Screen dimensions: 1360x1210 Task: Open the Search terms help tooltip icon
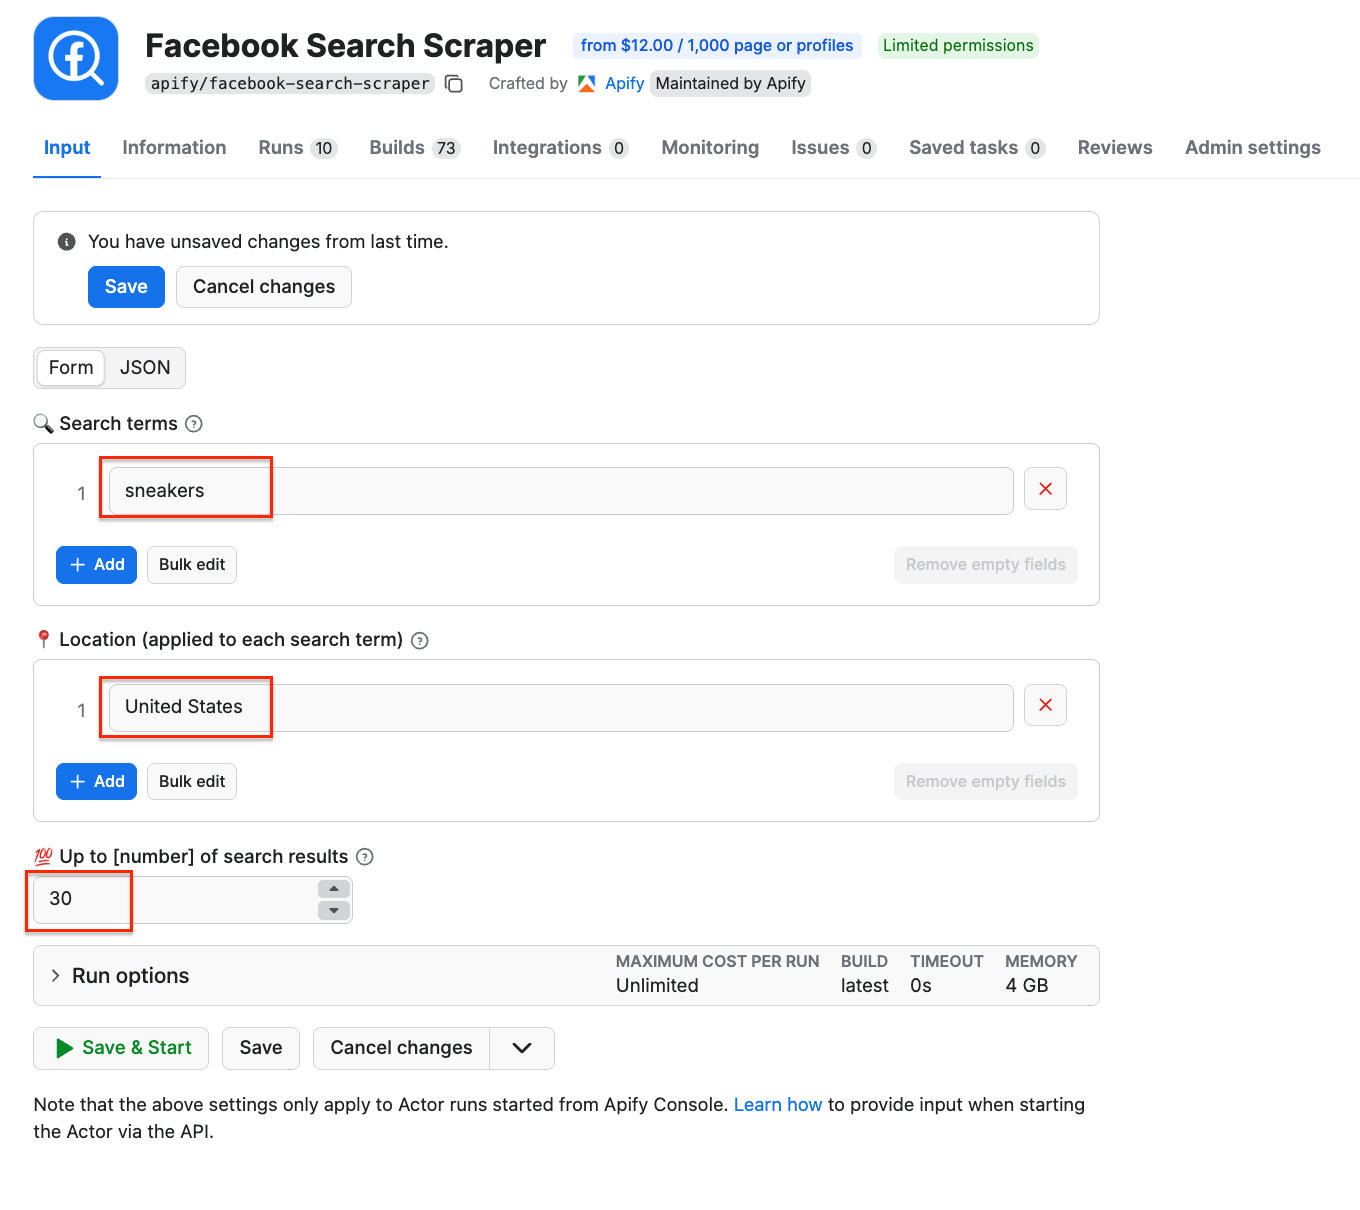[x=193, y=423]
